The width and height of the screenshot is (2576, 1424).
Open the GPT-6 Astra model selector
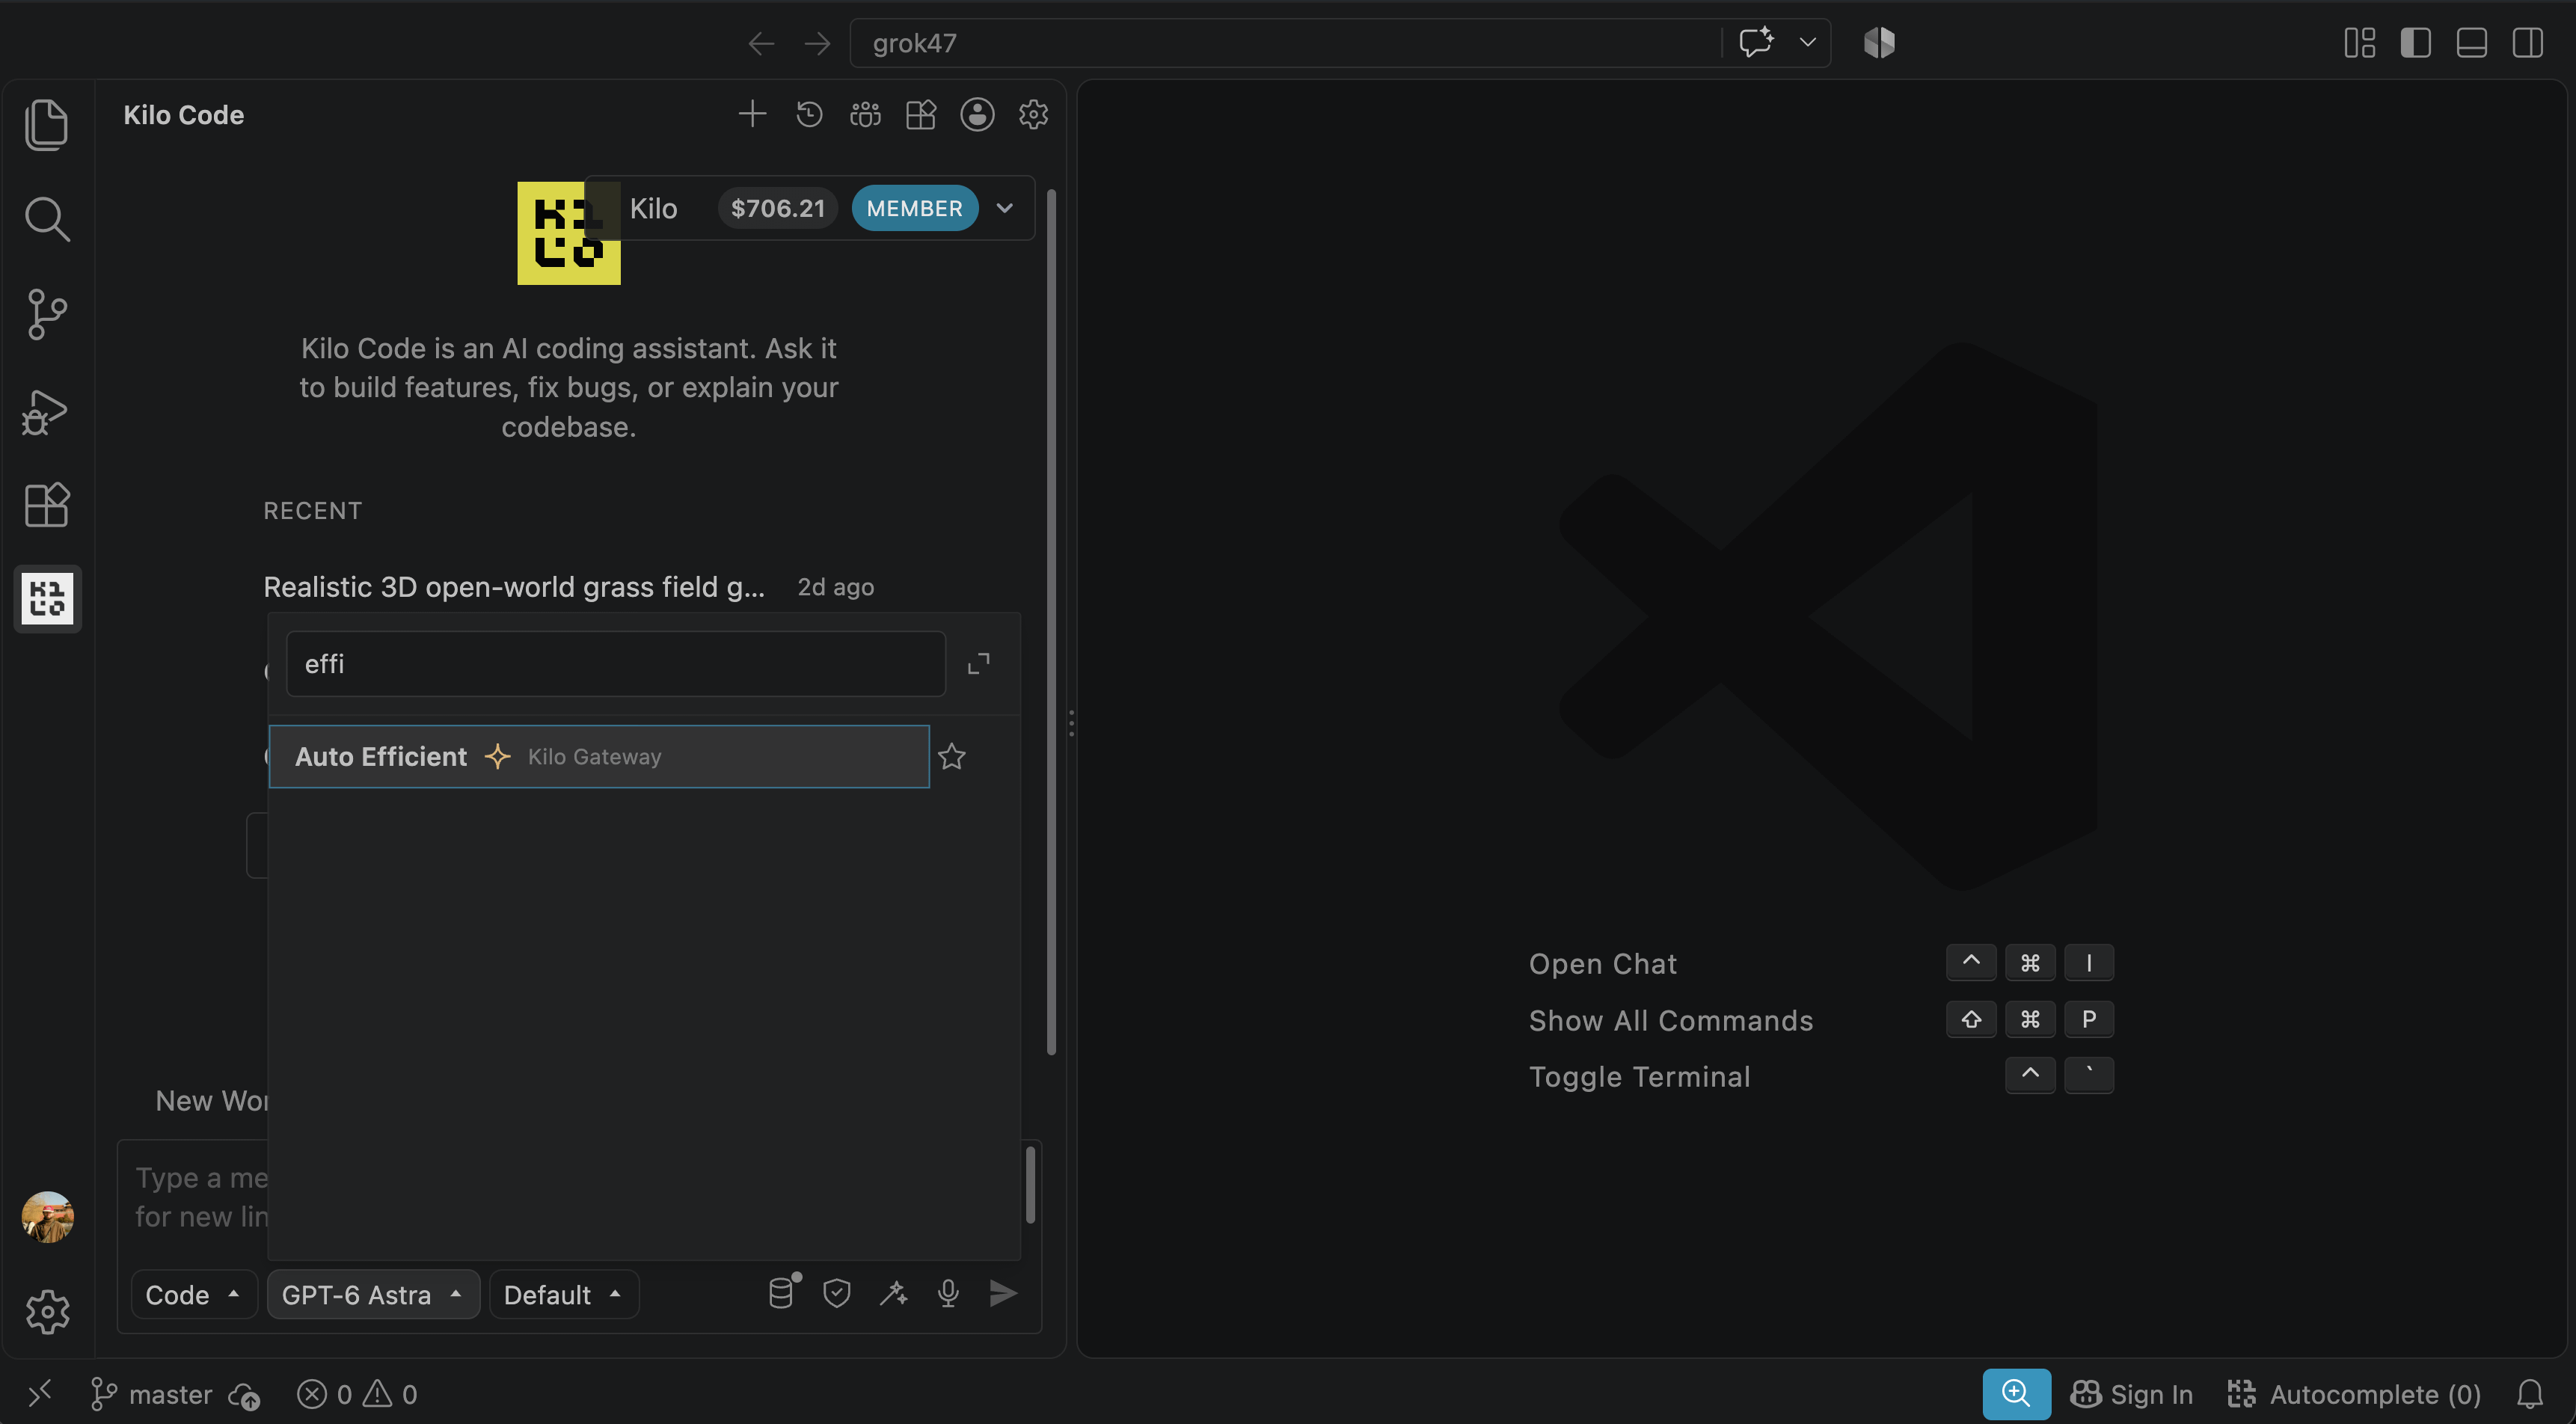pos(373,1294)
